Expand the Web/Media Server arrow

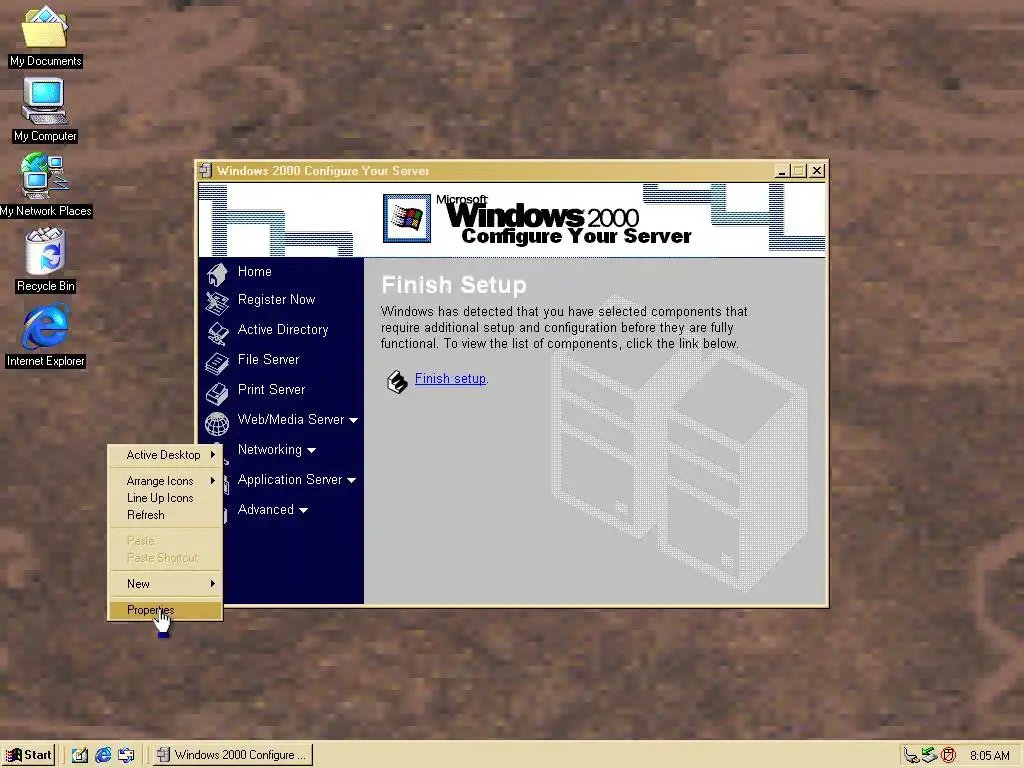point(353,420)
